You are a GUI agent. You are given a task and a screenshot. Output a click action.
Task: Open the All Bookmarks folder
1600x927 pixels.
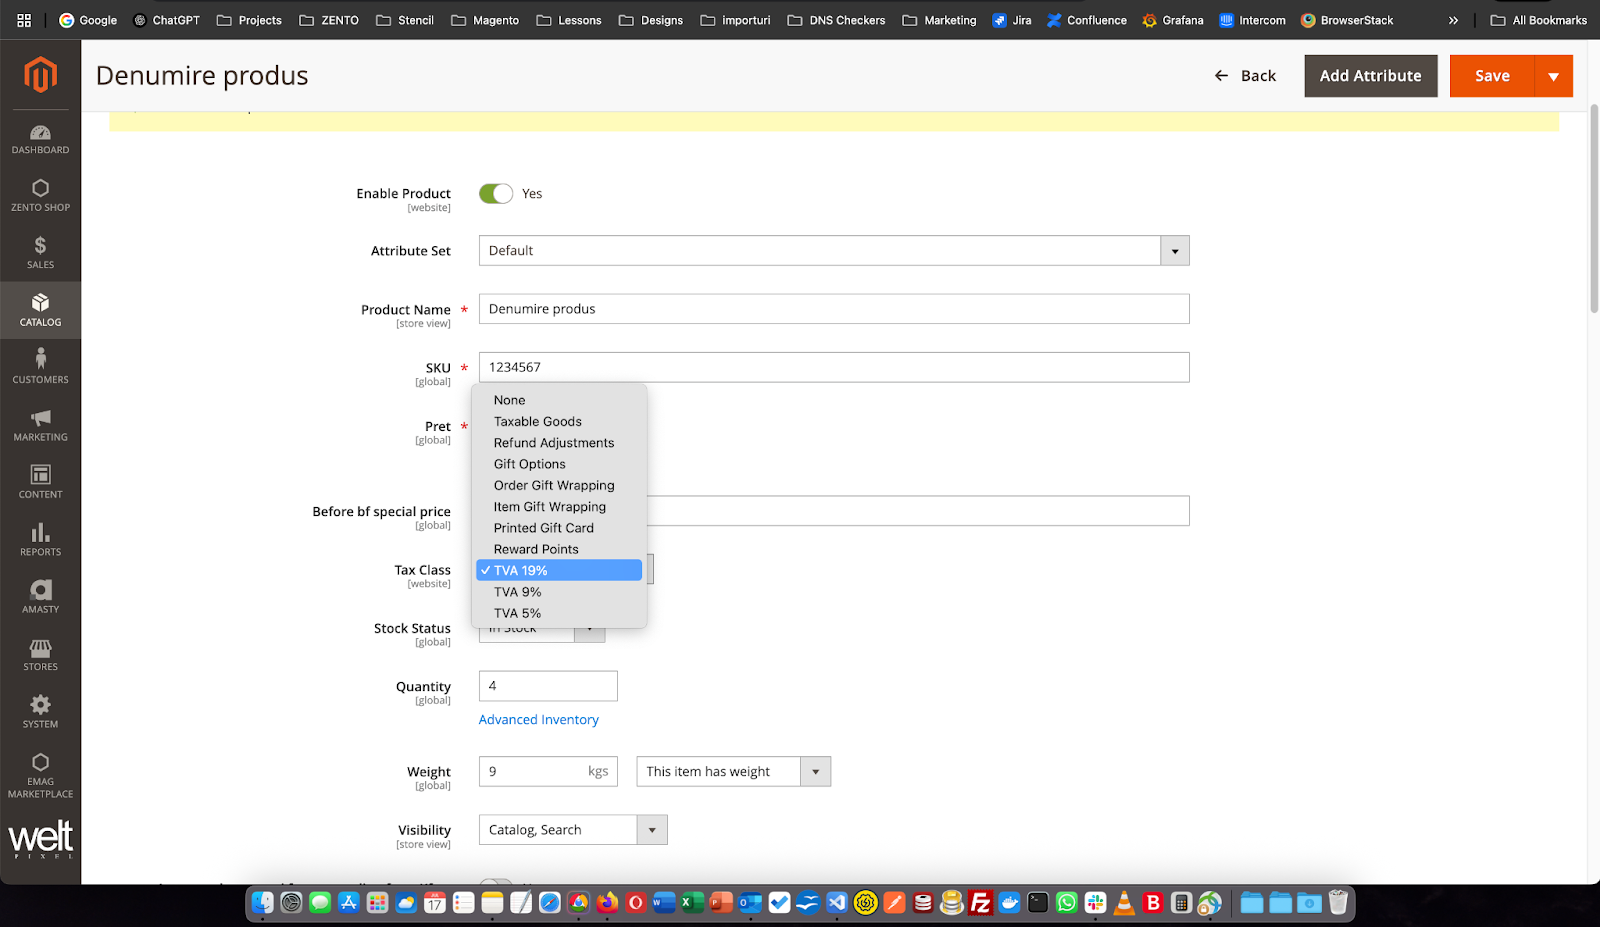coord(1538,20)
